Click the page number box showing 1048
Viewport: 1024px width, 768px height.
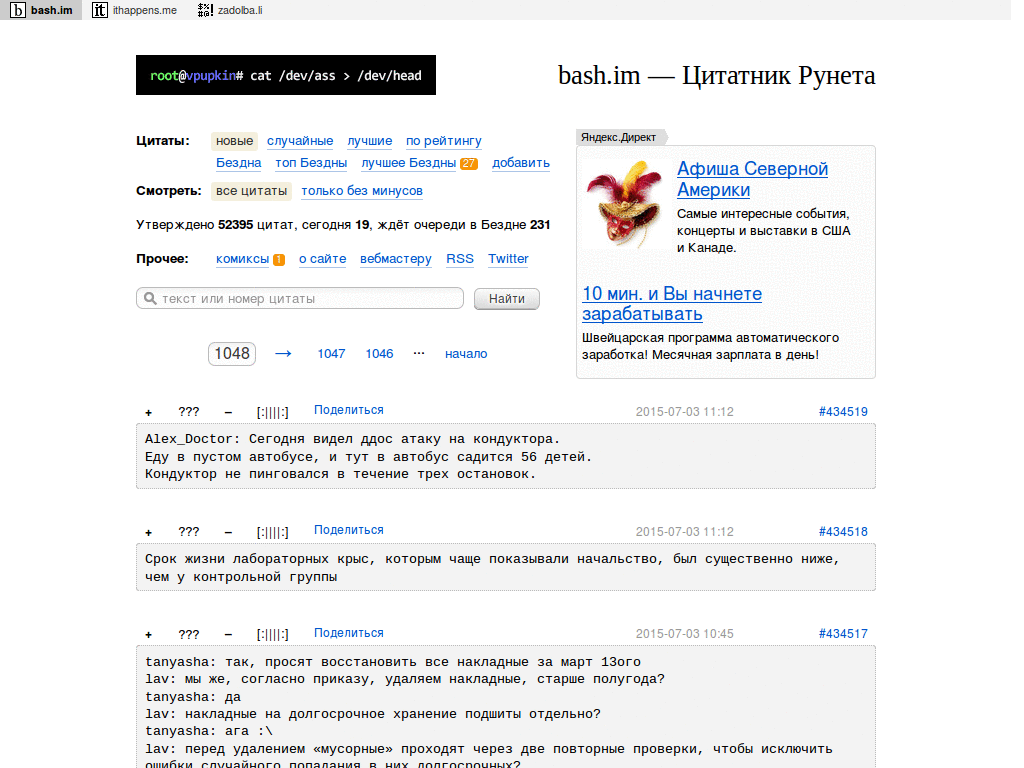(232, 354)
